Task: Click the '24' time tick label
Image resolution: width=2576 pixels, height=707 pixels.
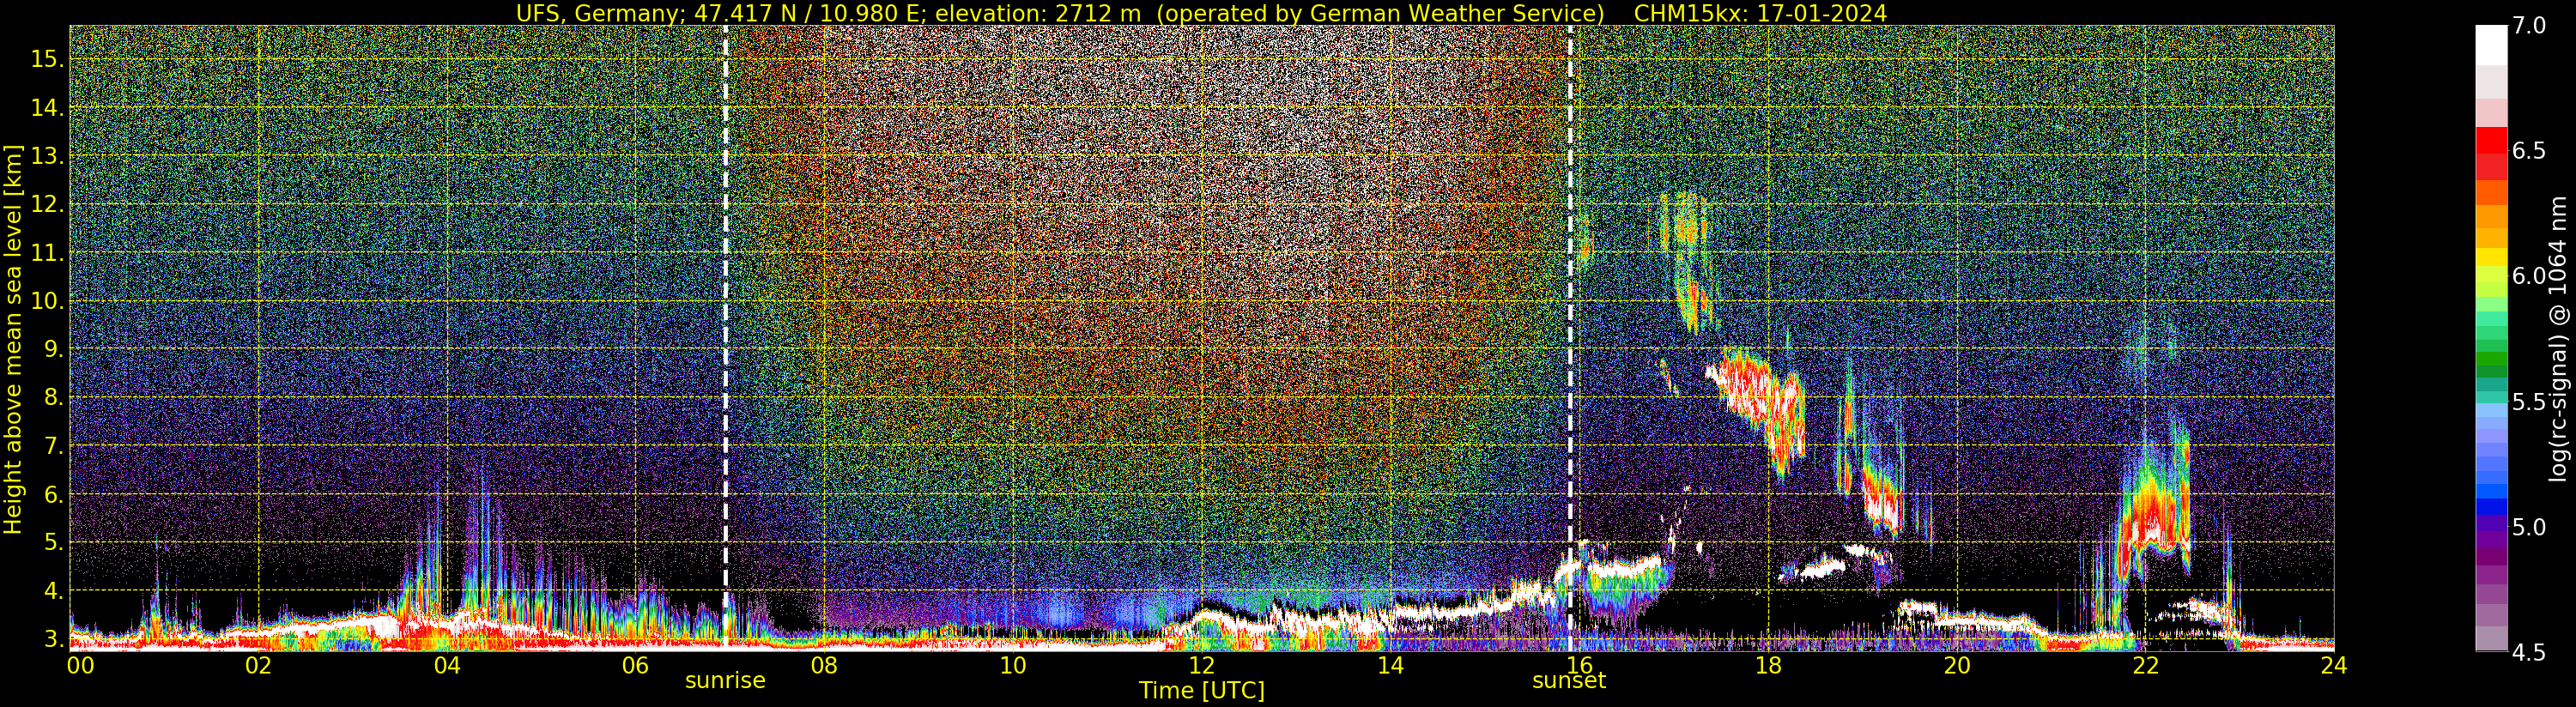Action: pos(2334,666)
